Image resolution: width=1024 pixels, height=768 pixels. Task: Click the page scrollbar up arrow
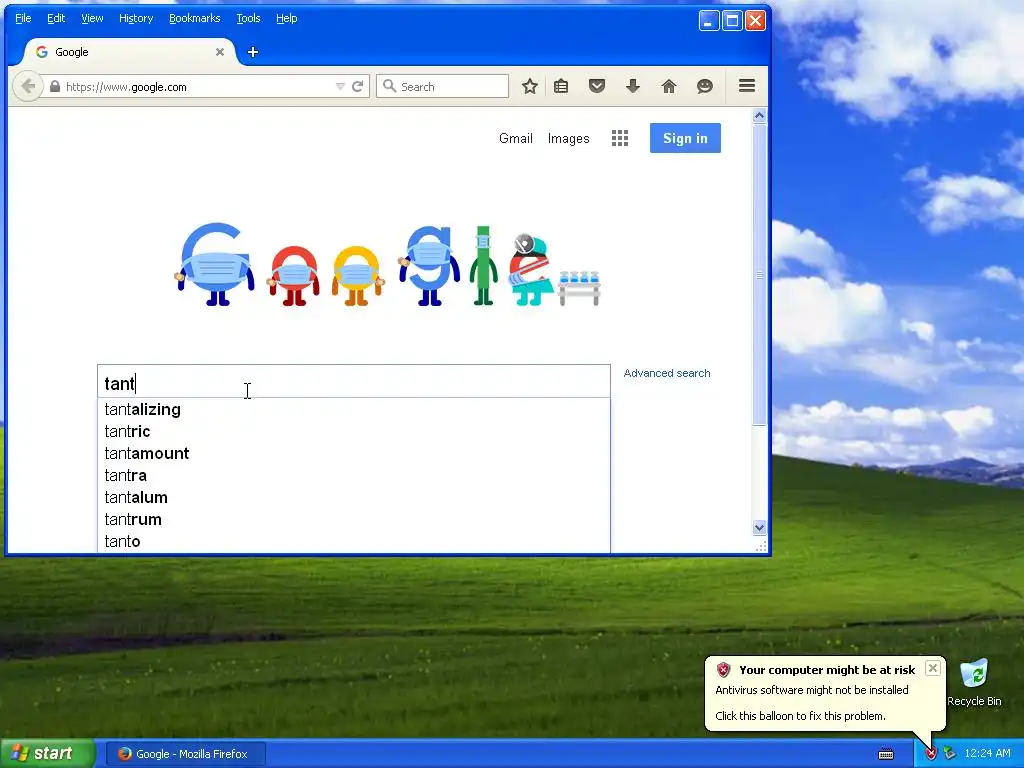[759, 116]
